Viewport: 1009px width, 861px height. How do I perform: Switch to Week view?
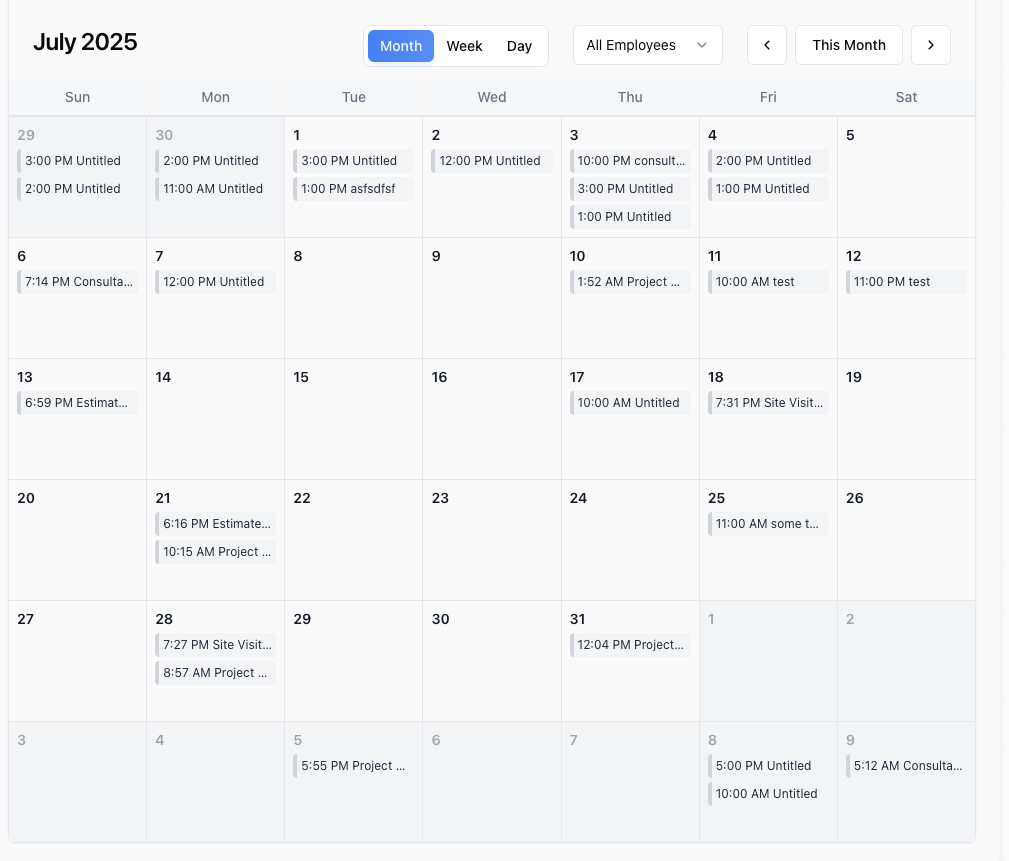(x=464, y=46)
